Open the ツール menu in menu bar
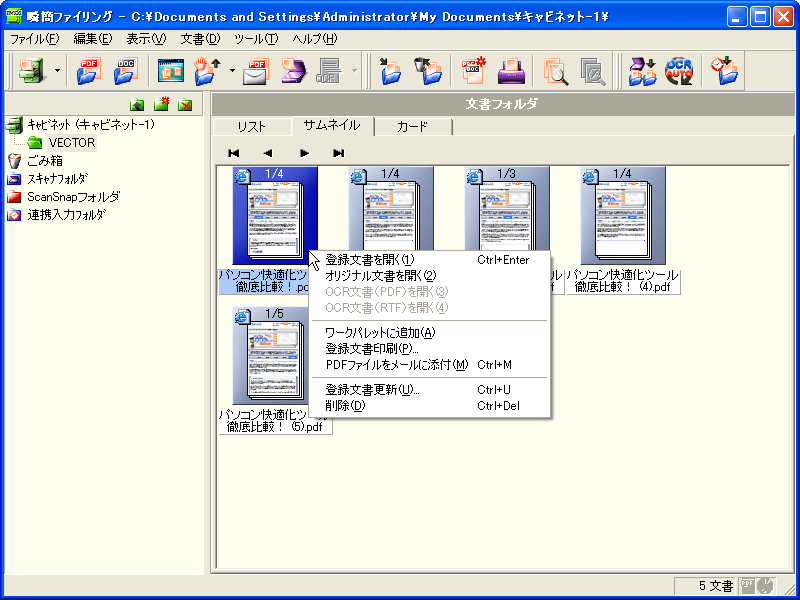800x600 pixels. 255,39
